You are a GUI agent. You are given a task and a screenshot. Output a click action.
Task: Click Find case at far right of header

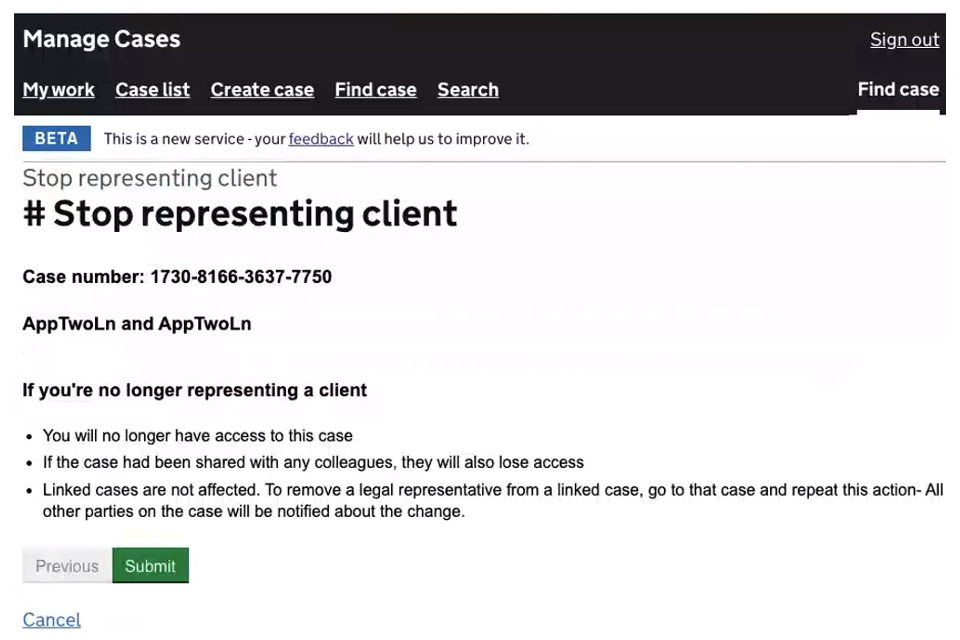[897, 90]
